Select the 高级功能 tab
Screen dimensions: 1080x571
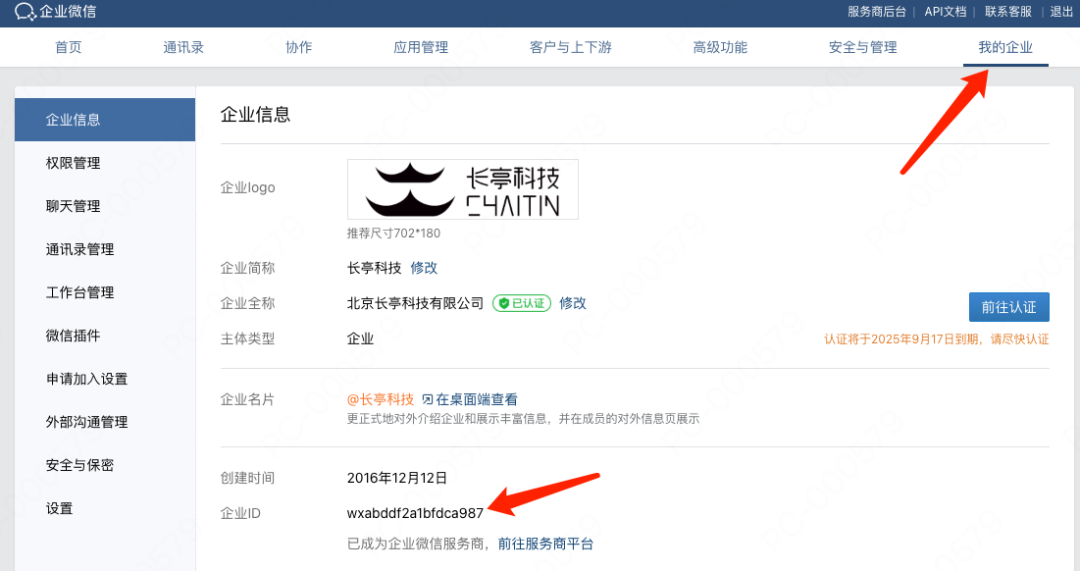[720, 48]
